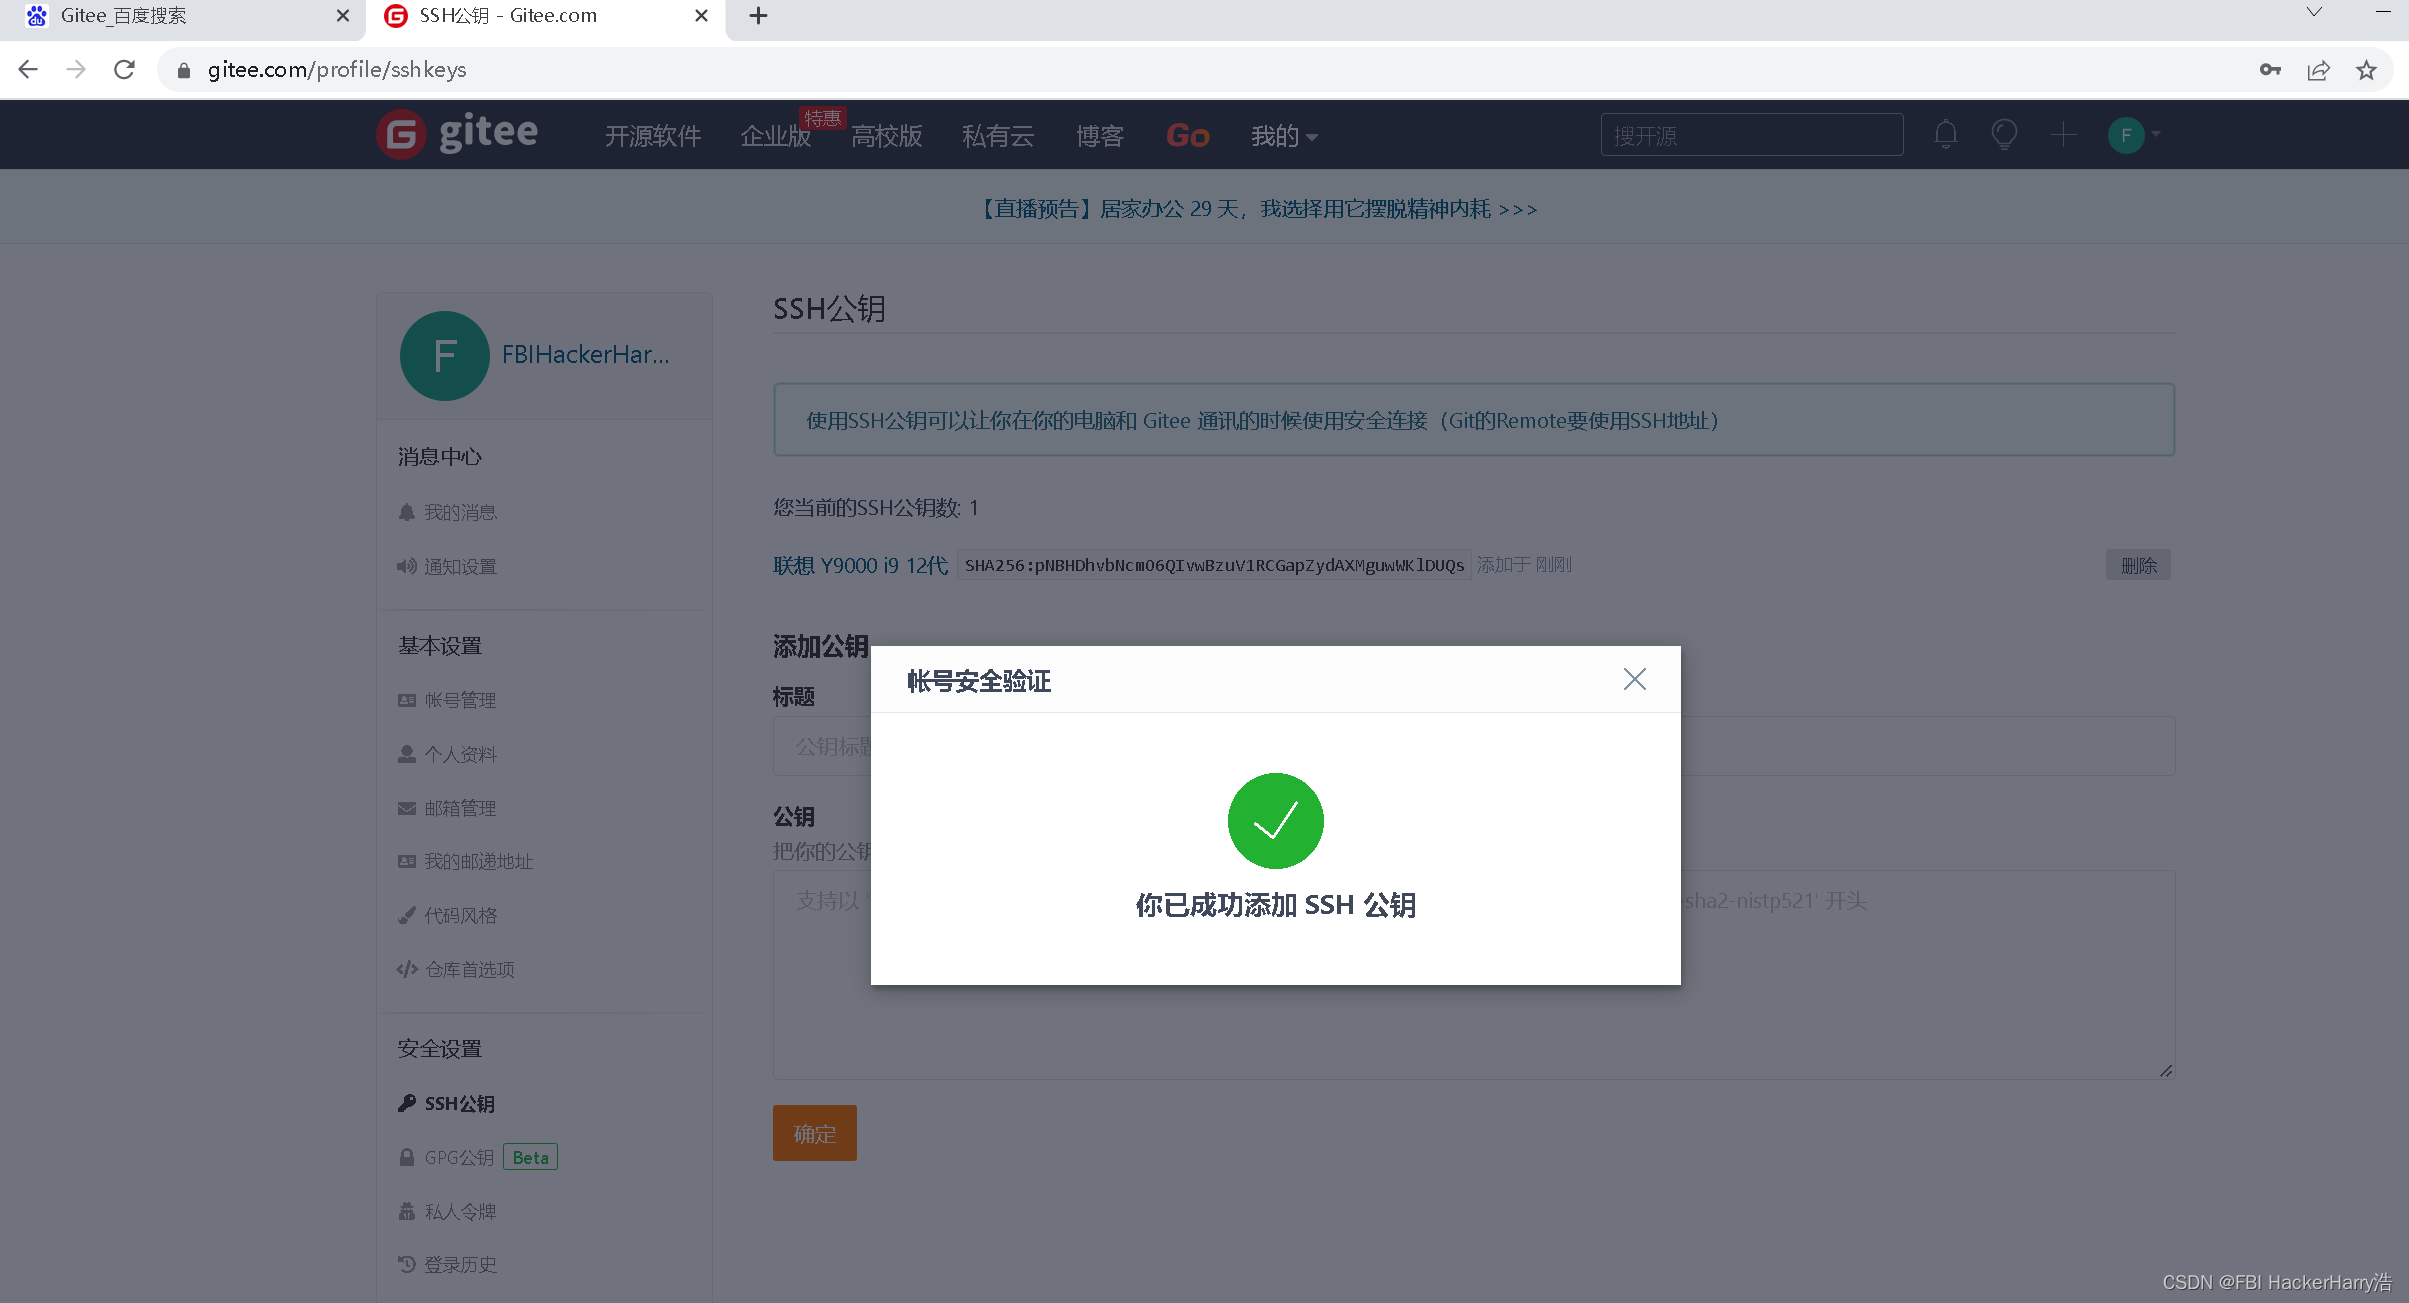Go back in browser history

coord(28,69)
